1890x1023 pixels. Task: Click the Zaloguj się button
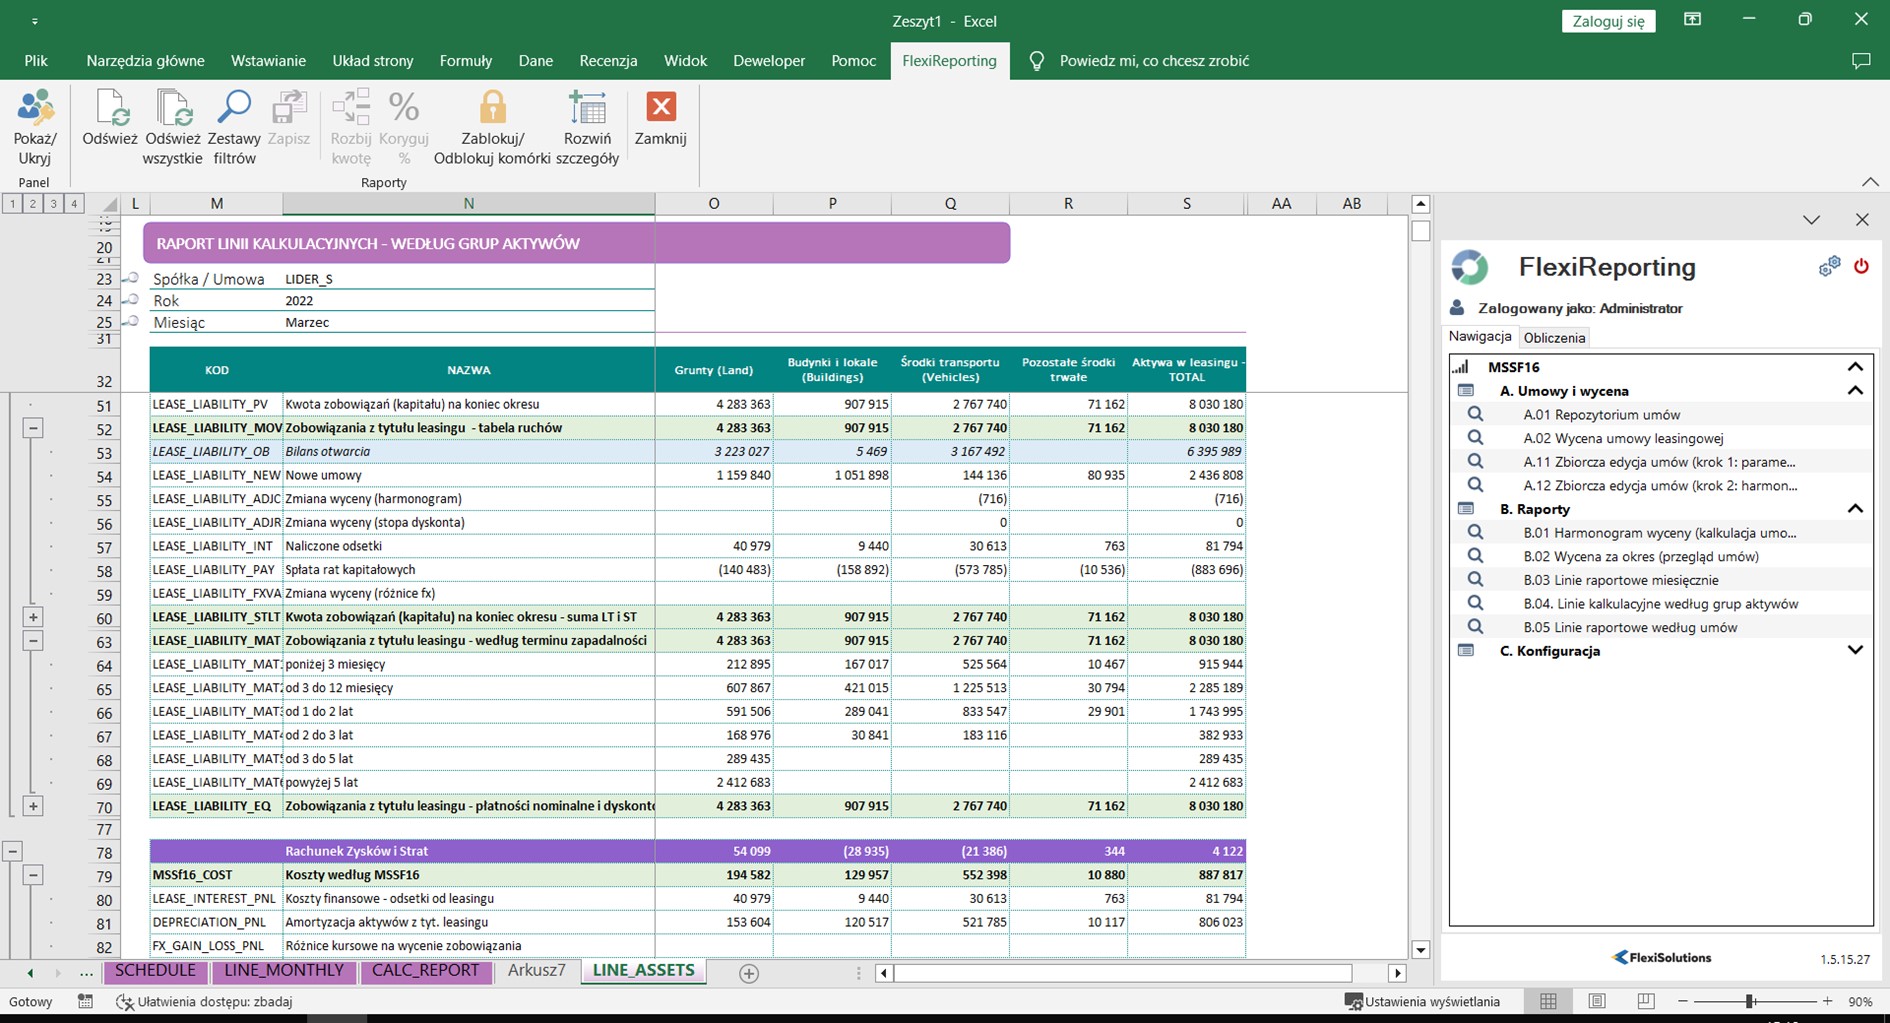(x=1608, y=21)
